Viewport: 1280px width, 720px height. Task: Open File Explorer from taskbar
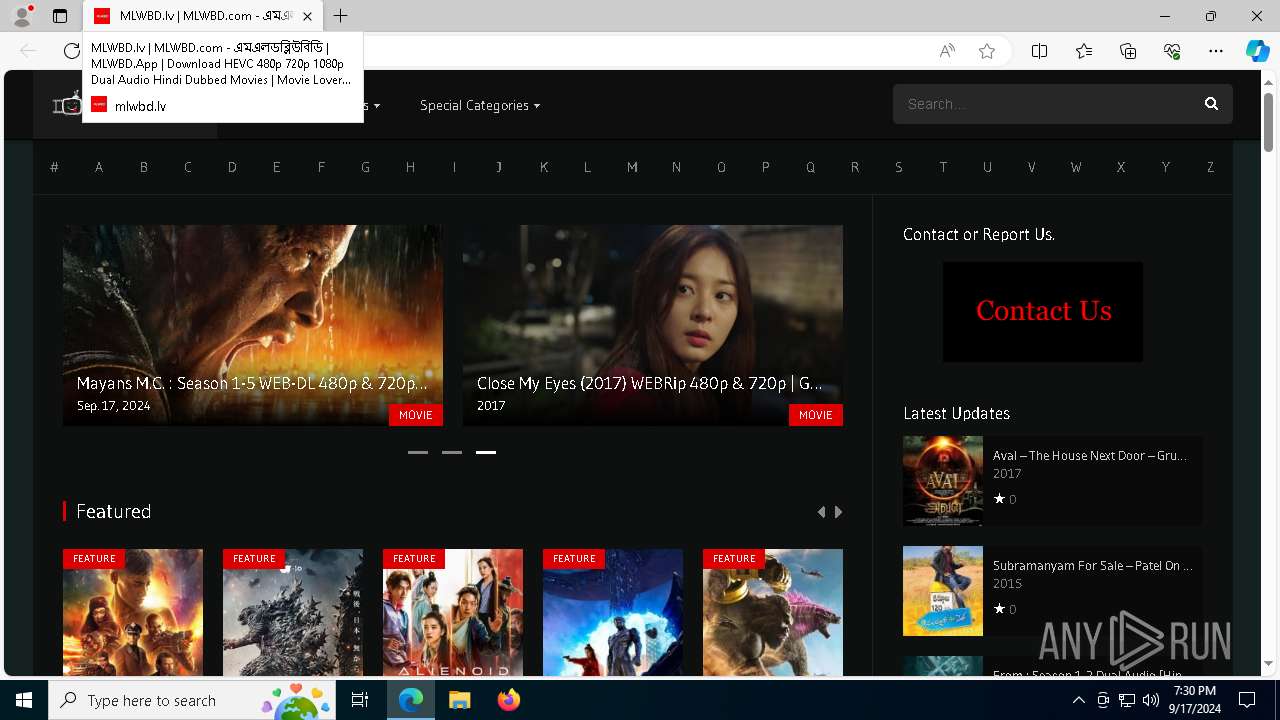click(459, 700)
